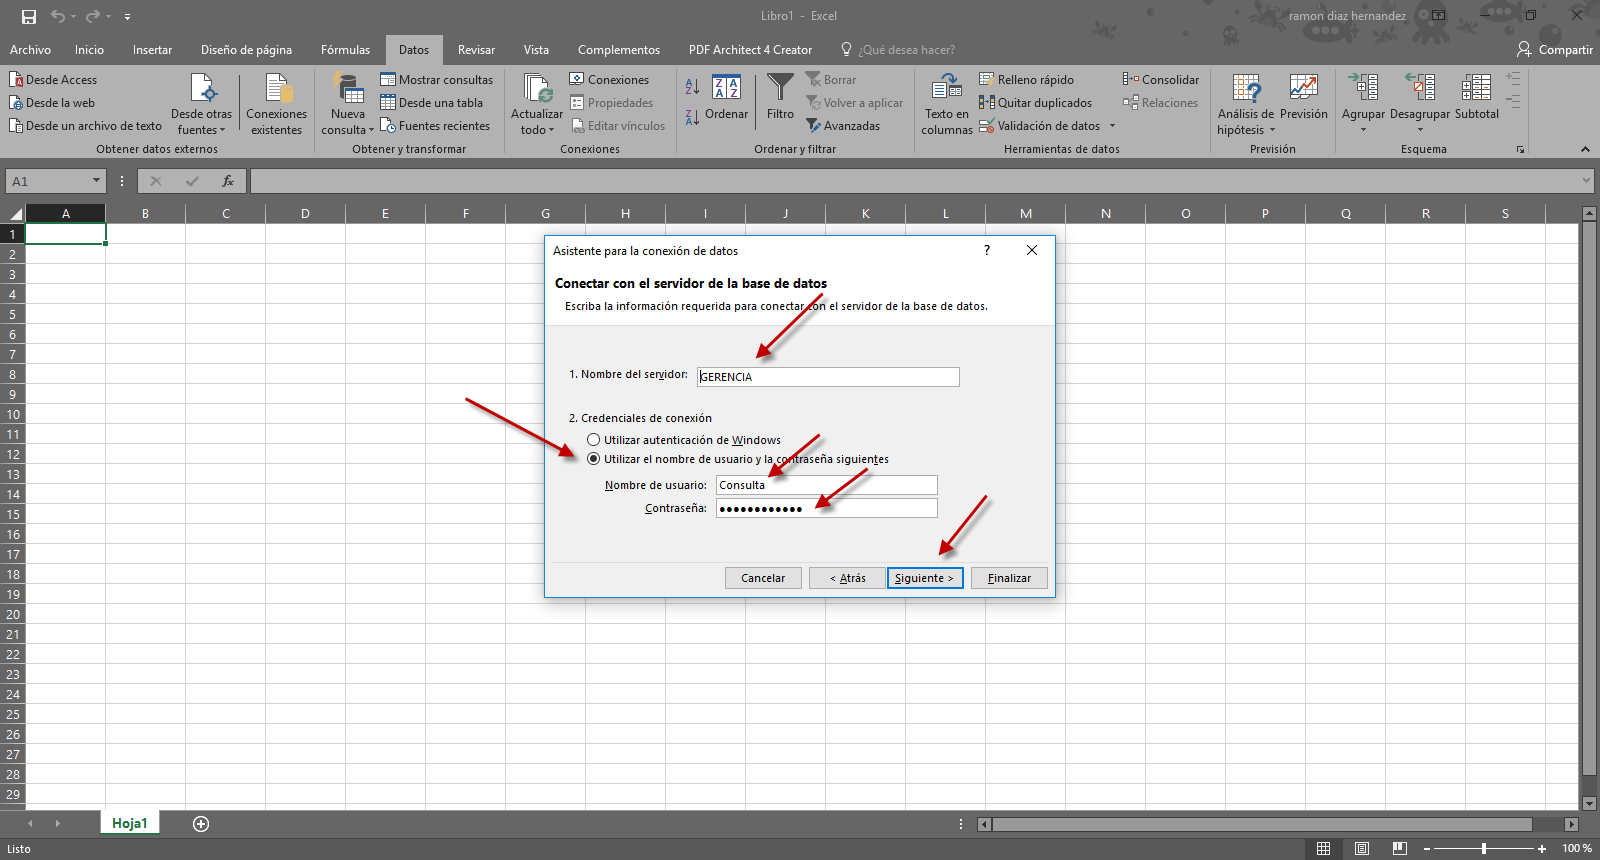Image resolution: width=1600 pixels, height=860 pixels.
Task: Save the workbook with the floppy icon
Action: pos(29,16)
